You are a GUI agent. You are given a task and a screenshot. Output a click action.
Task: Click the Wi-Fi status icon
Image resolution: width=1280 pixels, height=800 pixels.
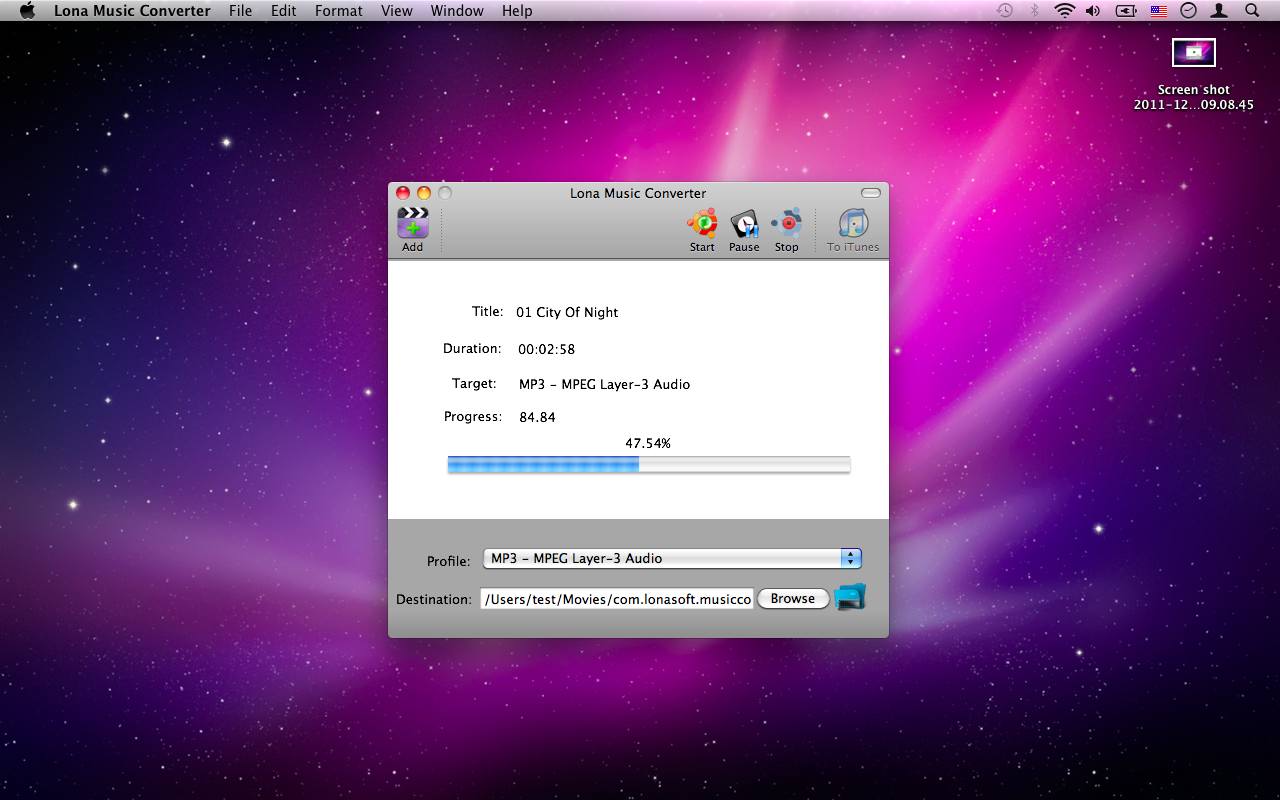click(x=1065, y=11)
